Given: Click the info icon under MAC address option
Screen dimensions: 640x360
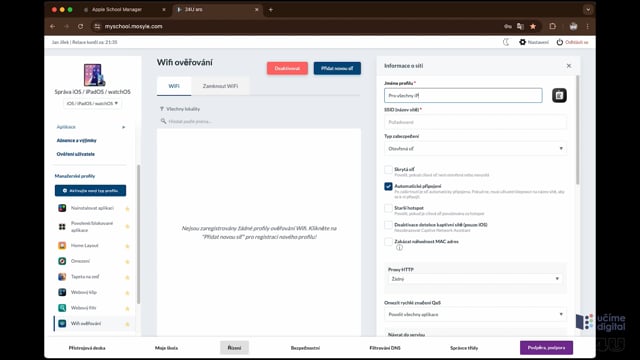Looking at the screenshot, I should (399, 247).
